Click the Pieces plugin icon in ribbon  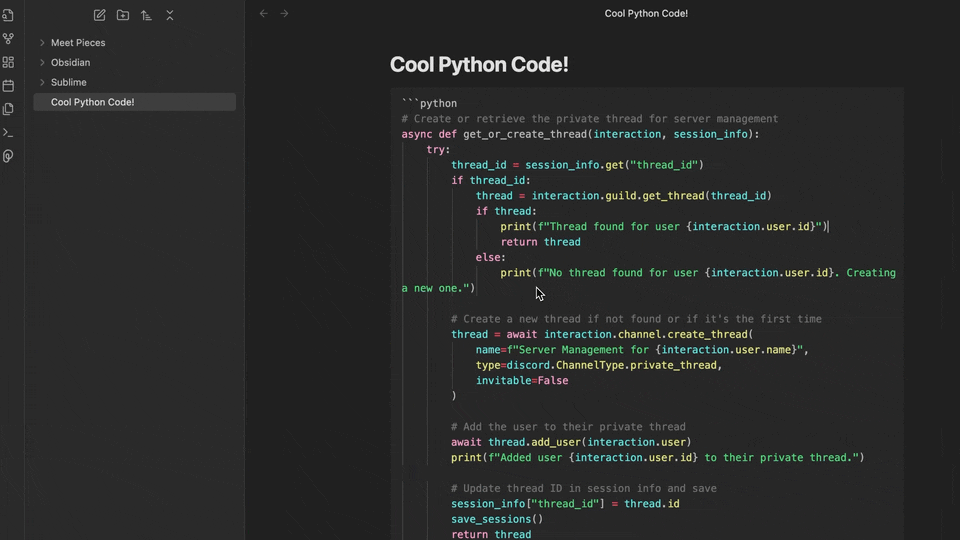click(8, 156)
